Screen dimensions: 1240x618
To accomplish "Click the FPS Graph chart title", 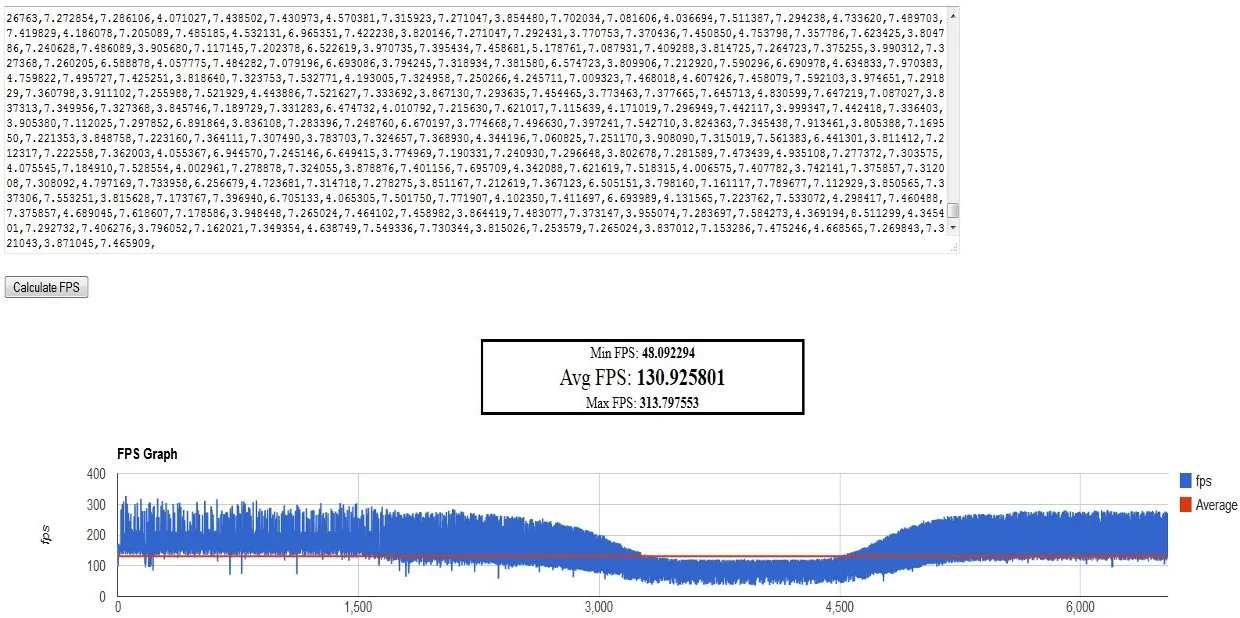I will [147, 454].
